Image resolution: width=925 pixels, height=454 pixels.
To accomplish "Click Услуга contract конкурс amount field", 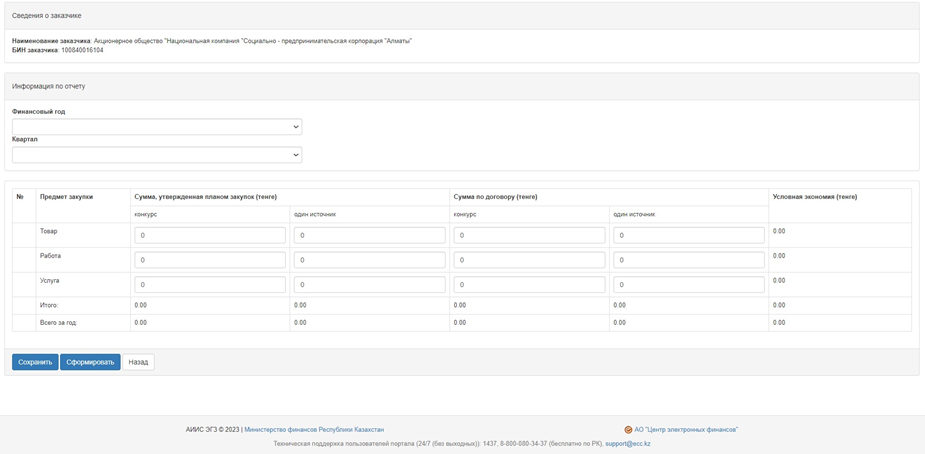I will [x=529, y=285].
